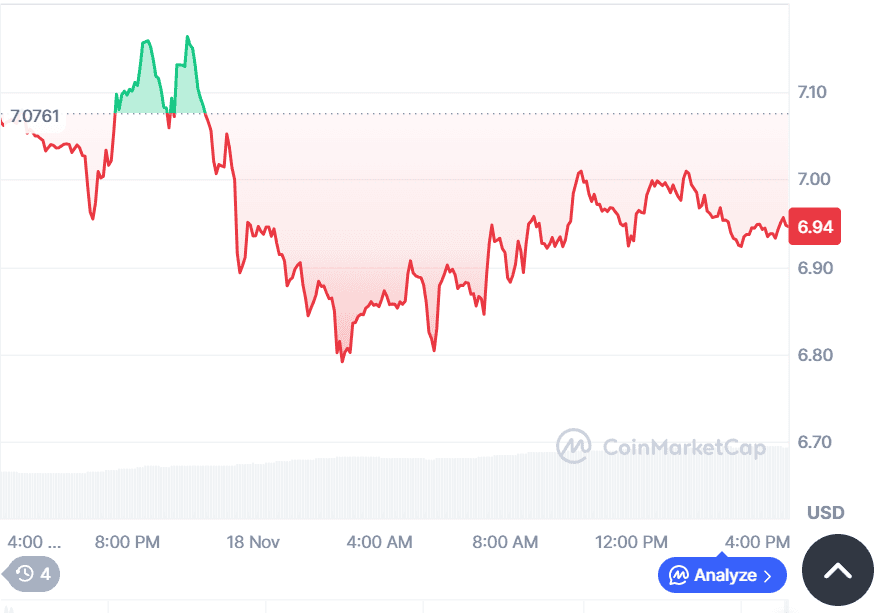Click the red 6.94 current price tag

tap(815, 227)
